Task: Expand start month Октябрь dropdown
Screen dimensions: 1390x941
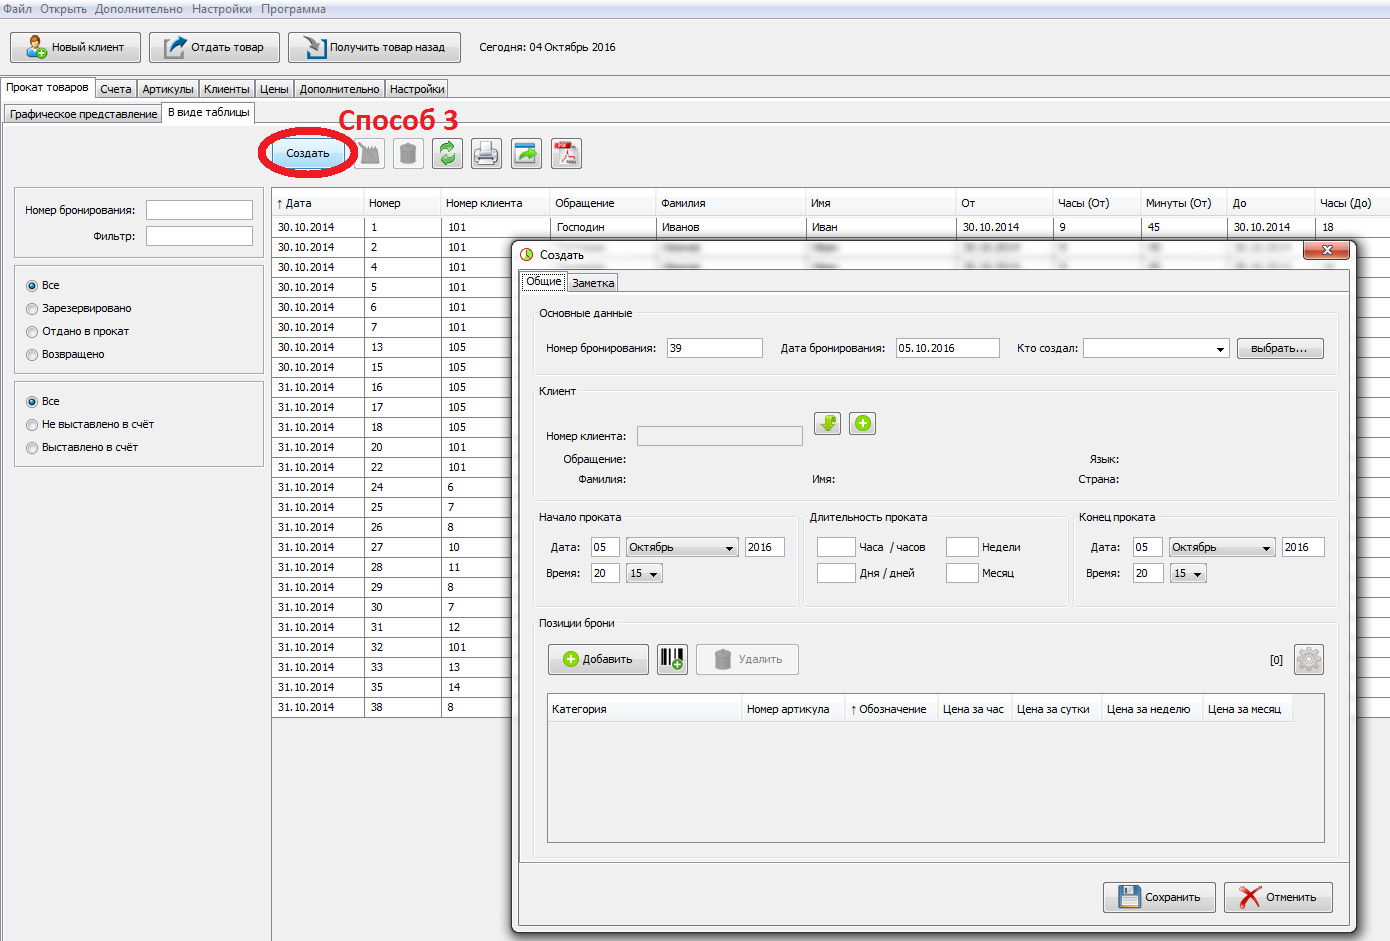Action: click(682, 547)
